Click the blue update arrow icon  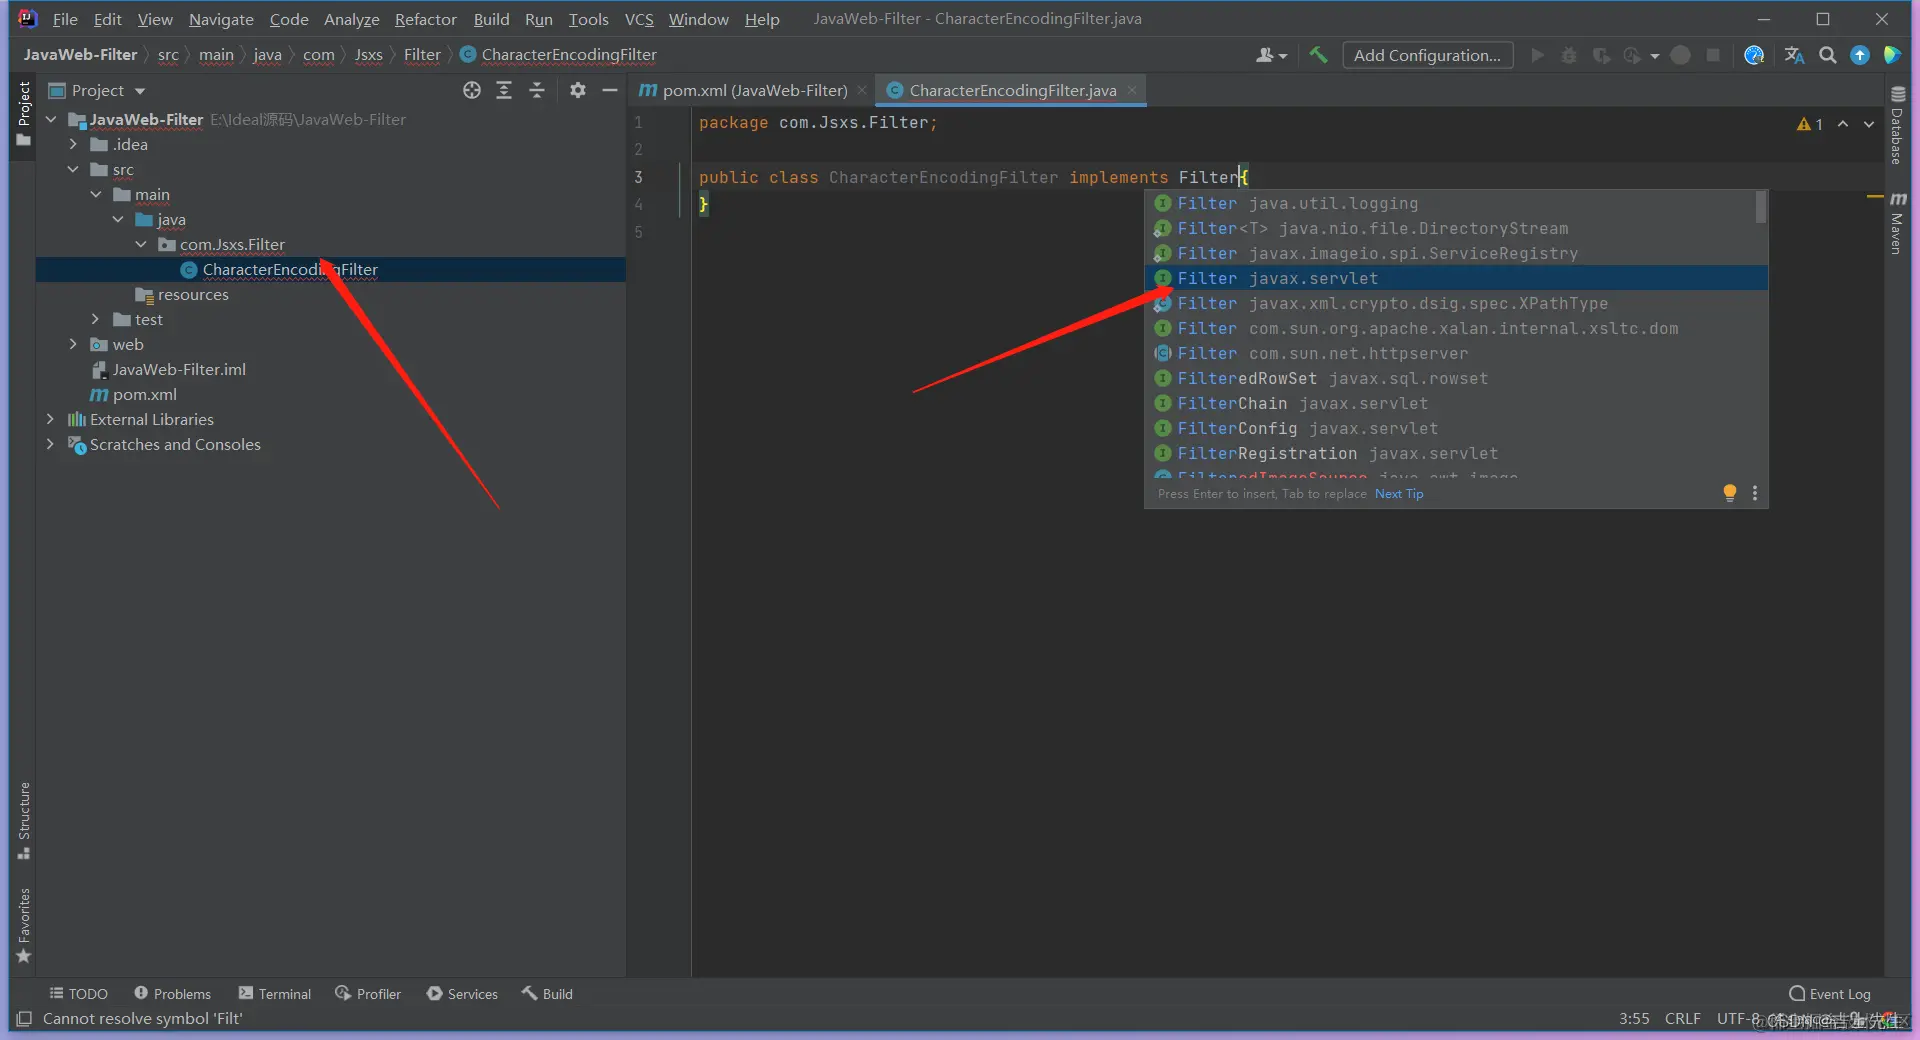(x=1859, y=55)
